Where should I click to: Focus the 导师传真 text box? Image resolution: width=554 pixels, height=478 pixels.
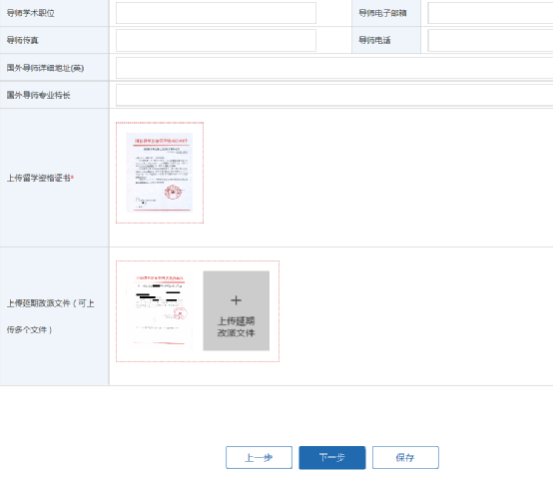[216, 40]
